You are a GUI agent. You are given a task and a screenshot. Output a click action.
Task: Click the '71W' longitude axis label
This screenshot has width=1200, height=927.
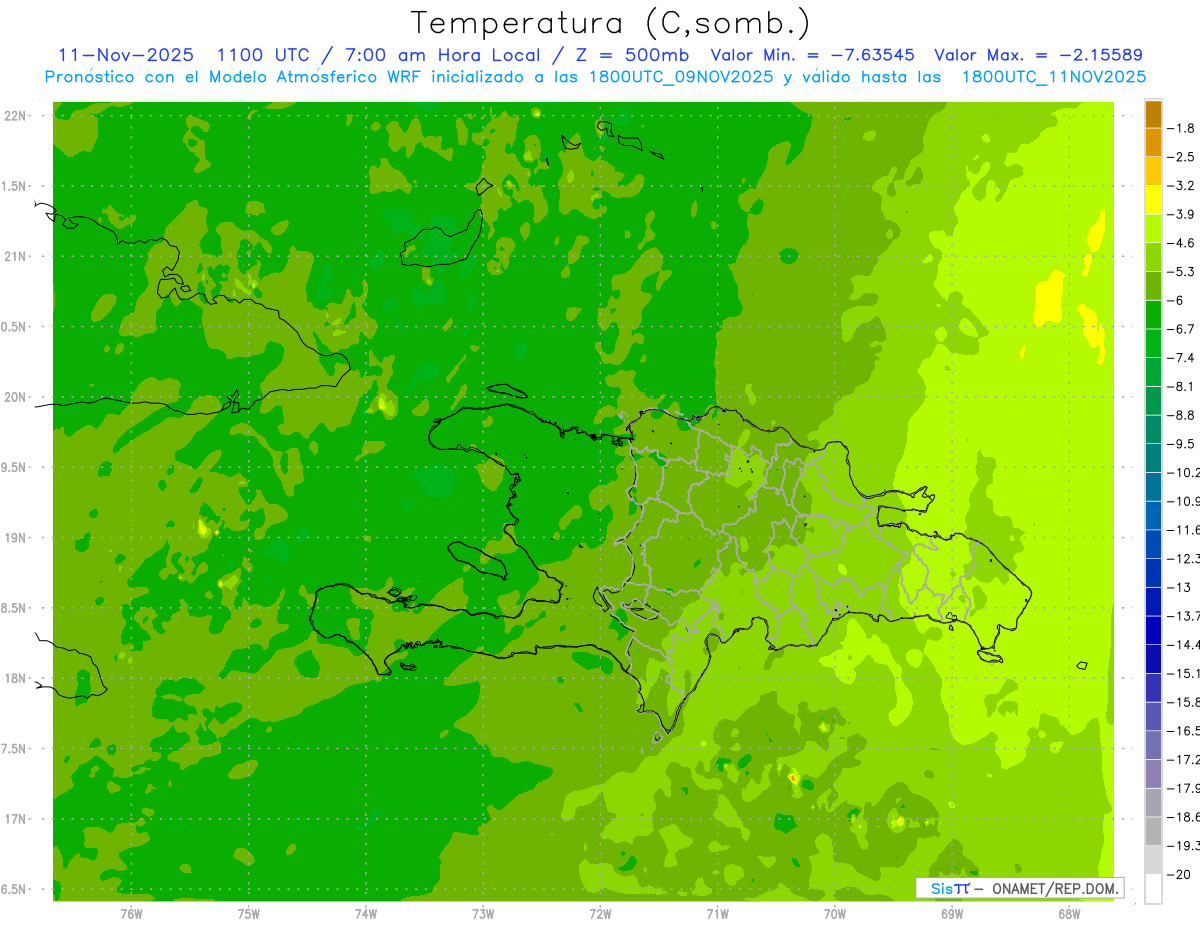point(717,914)
